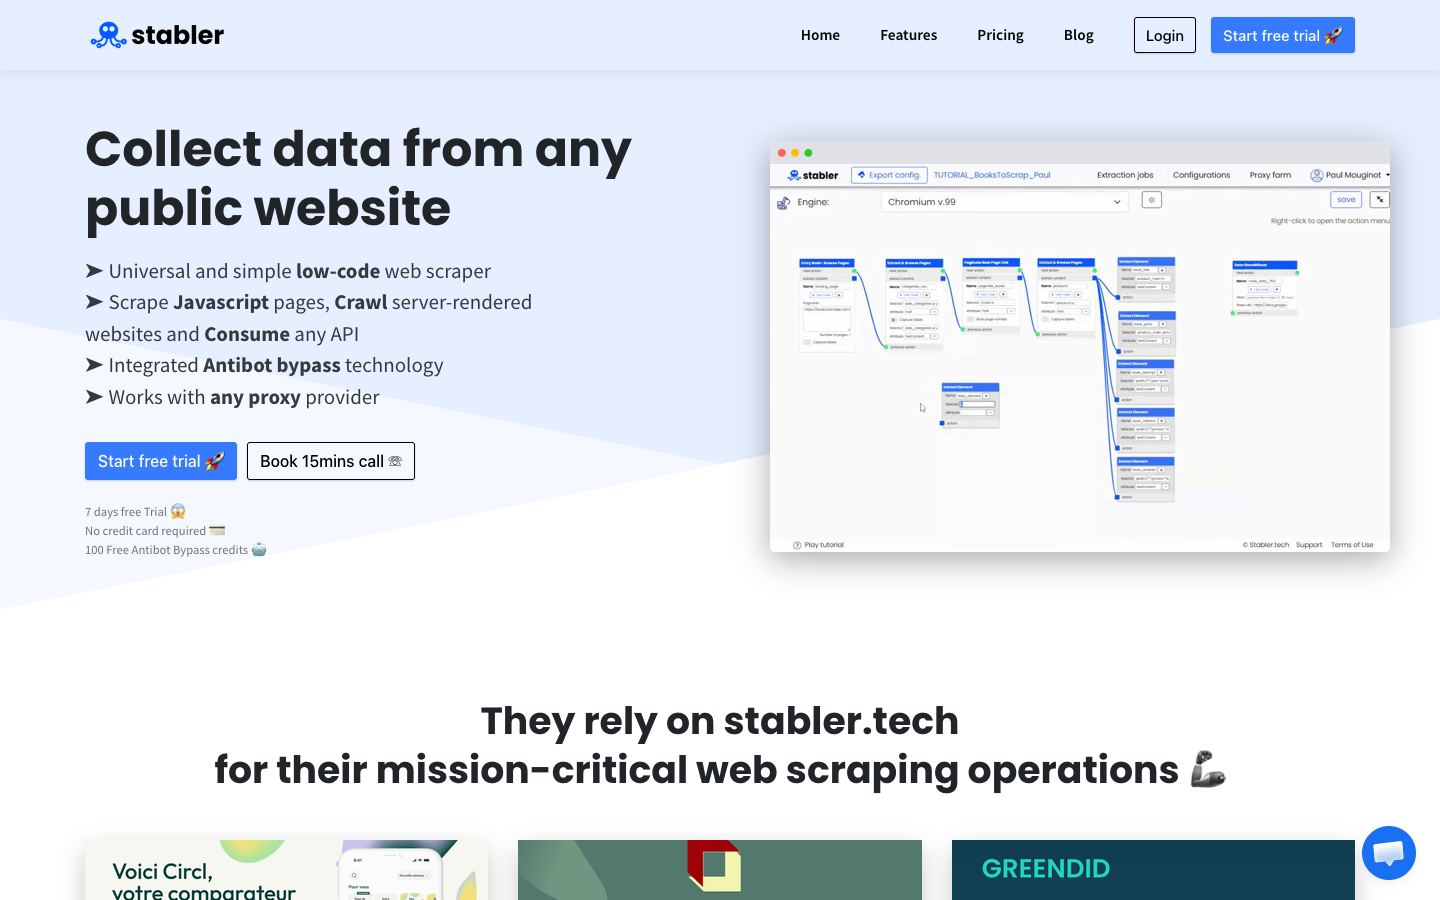This screenshot has width=1440, height=900.
Task: Open the Features page
Action: (x=908, y=35)
